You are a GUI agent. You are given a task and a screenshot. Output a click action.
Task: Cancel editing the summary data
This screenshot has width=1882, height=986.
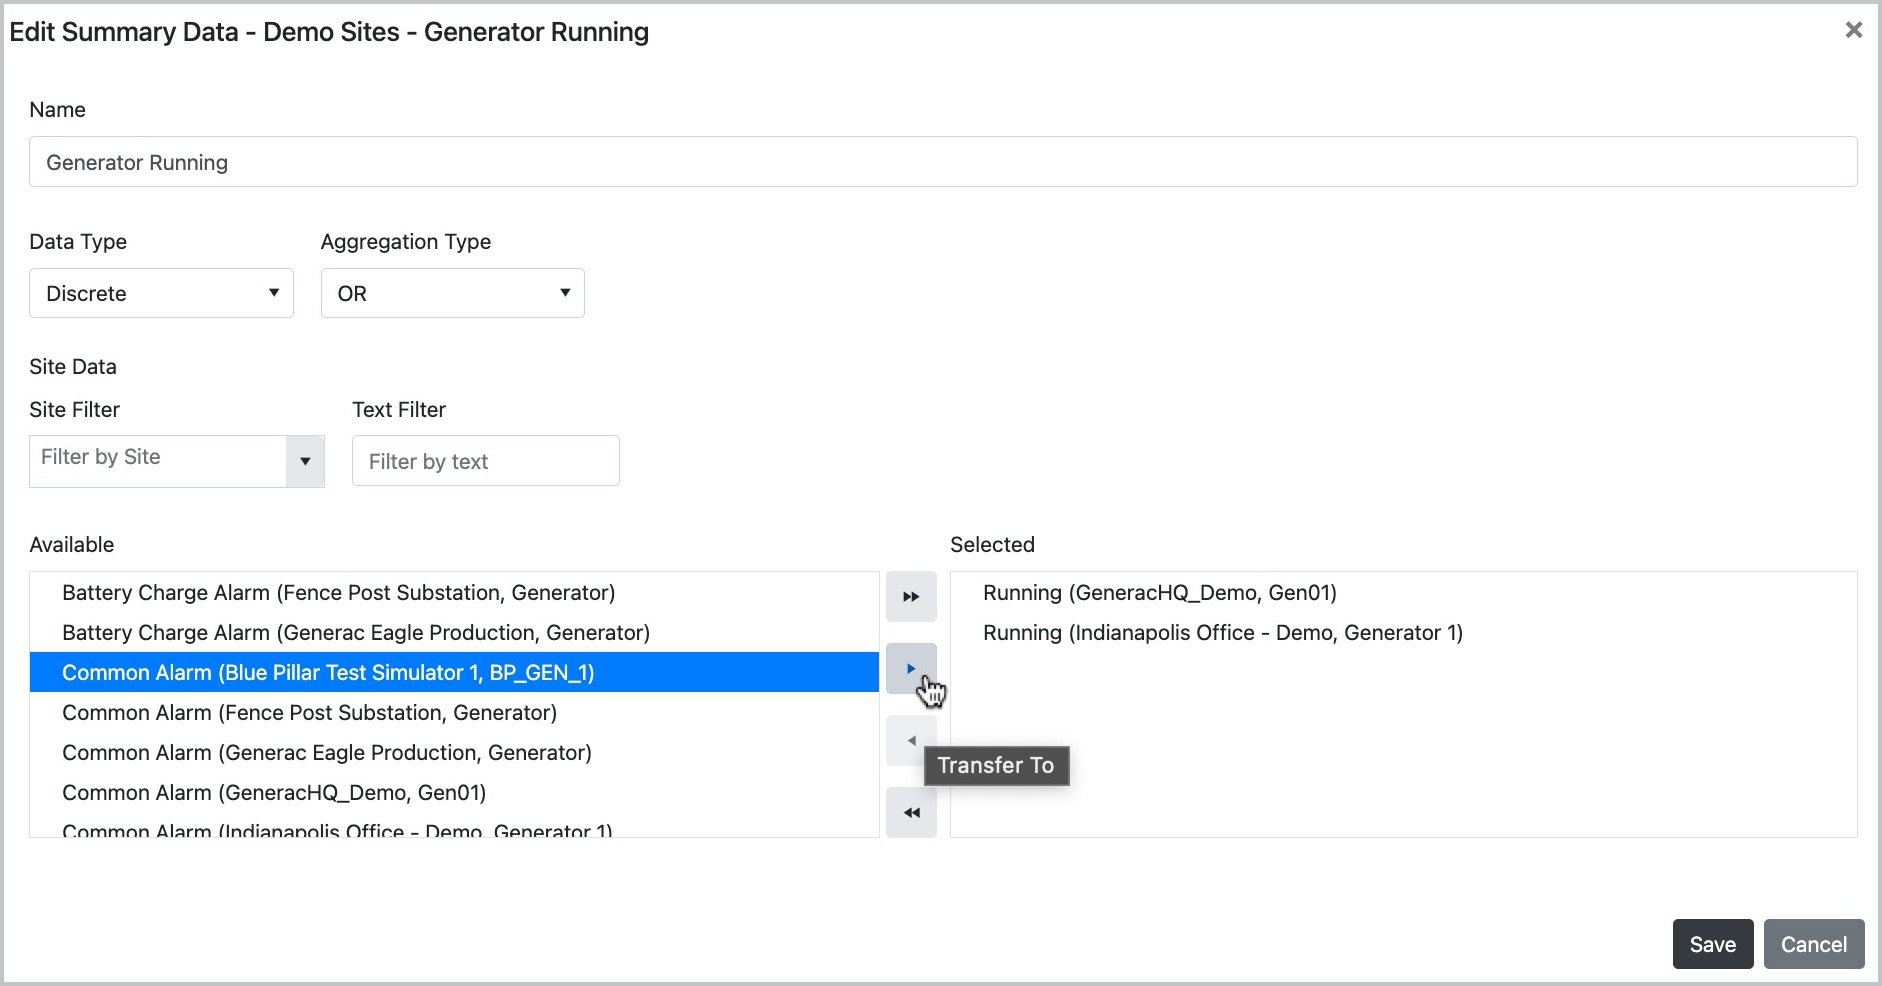(x=1813, y=944)
